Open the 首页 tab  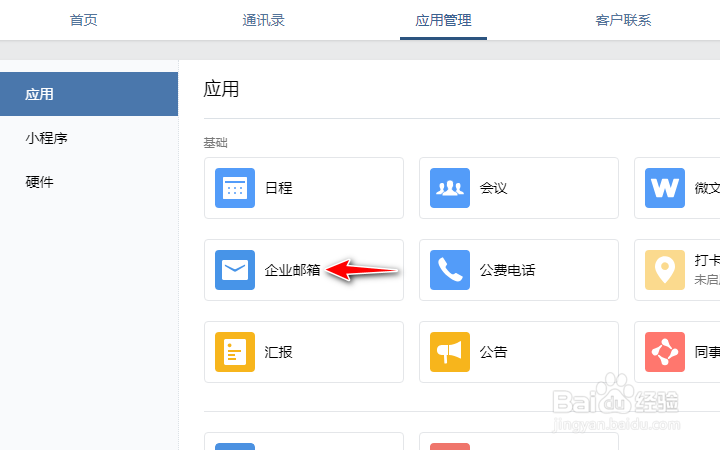point(83,20)
